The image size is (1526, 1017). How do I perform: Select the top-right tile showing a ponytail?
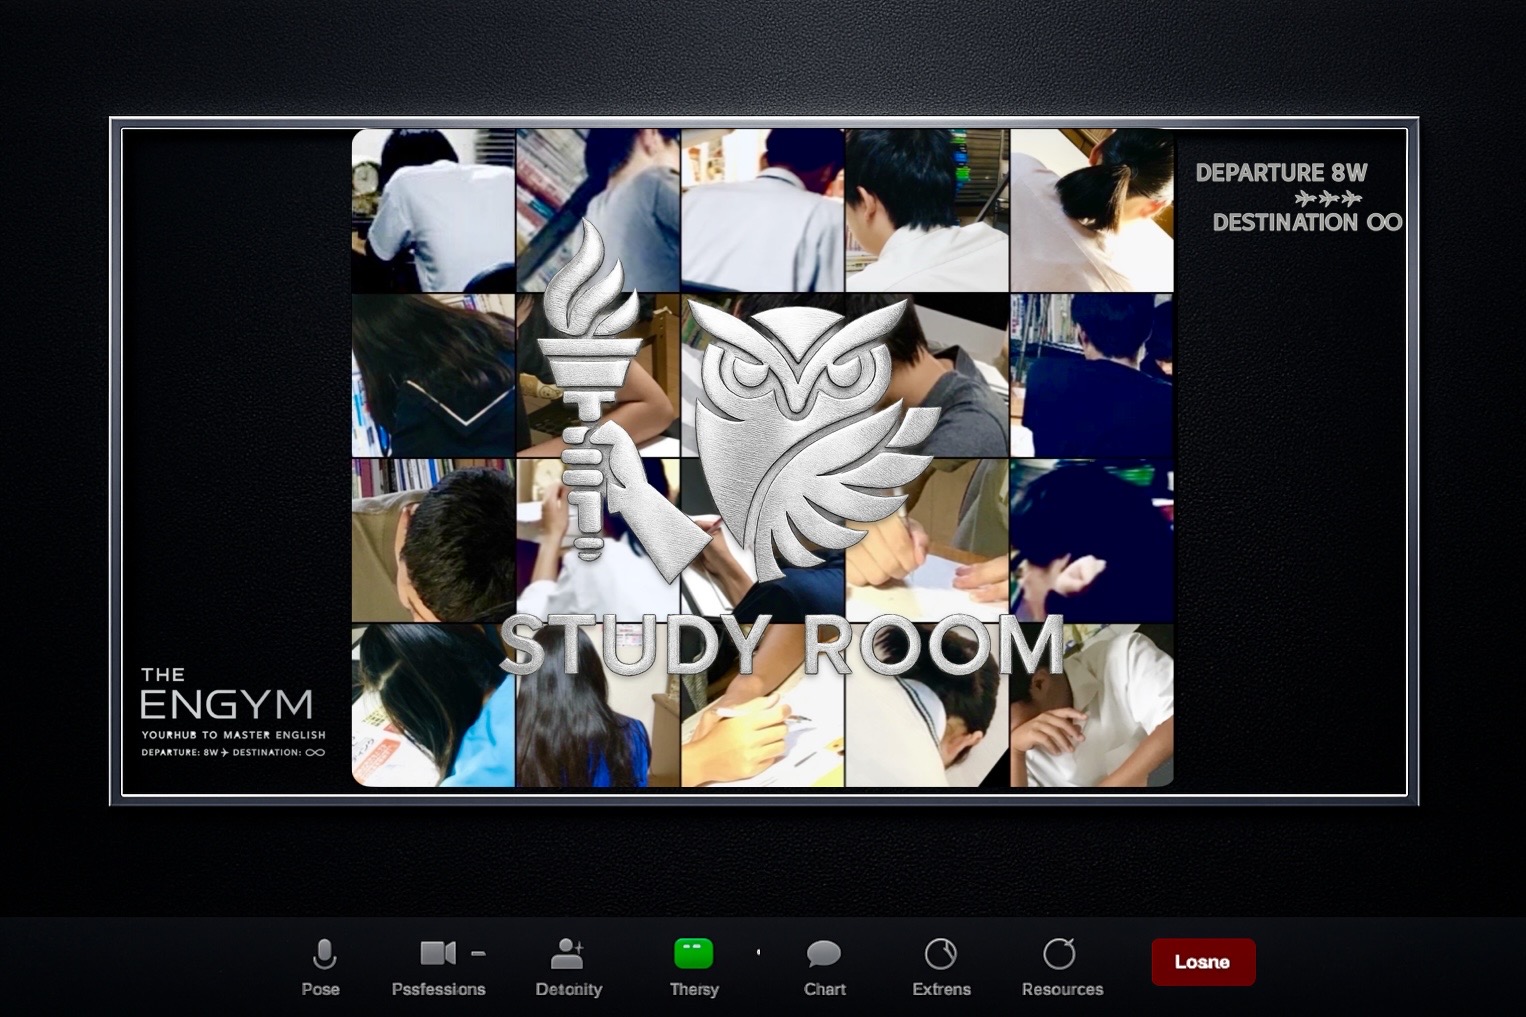pos(1091,210)
